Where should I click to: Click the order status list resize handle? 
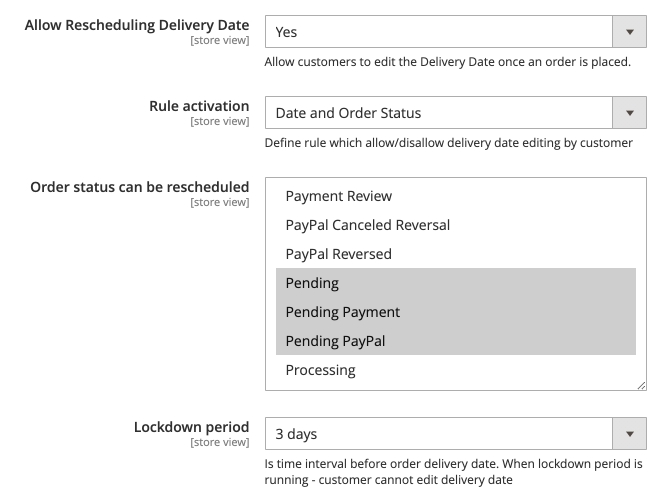[x=641, y=385]
